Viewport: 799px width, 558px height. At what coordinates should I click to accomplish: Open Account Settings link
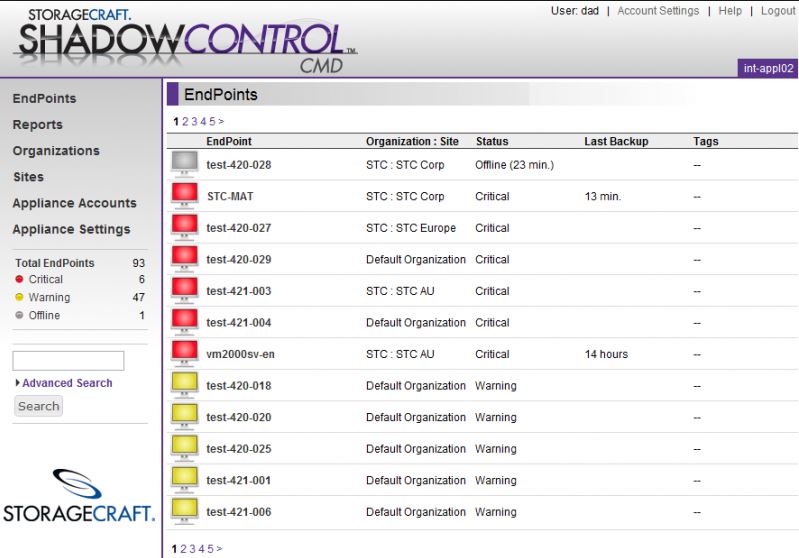click(658, 11)
